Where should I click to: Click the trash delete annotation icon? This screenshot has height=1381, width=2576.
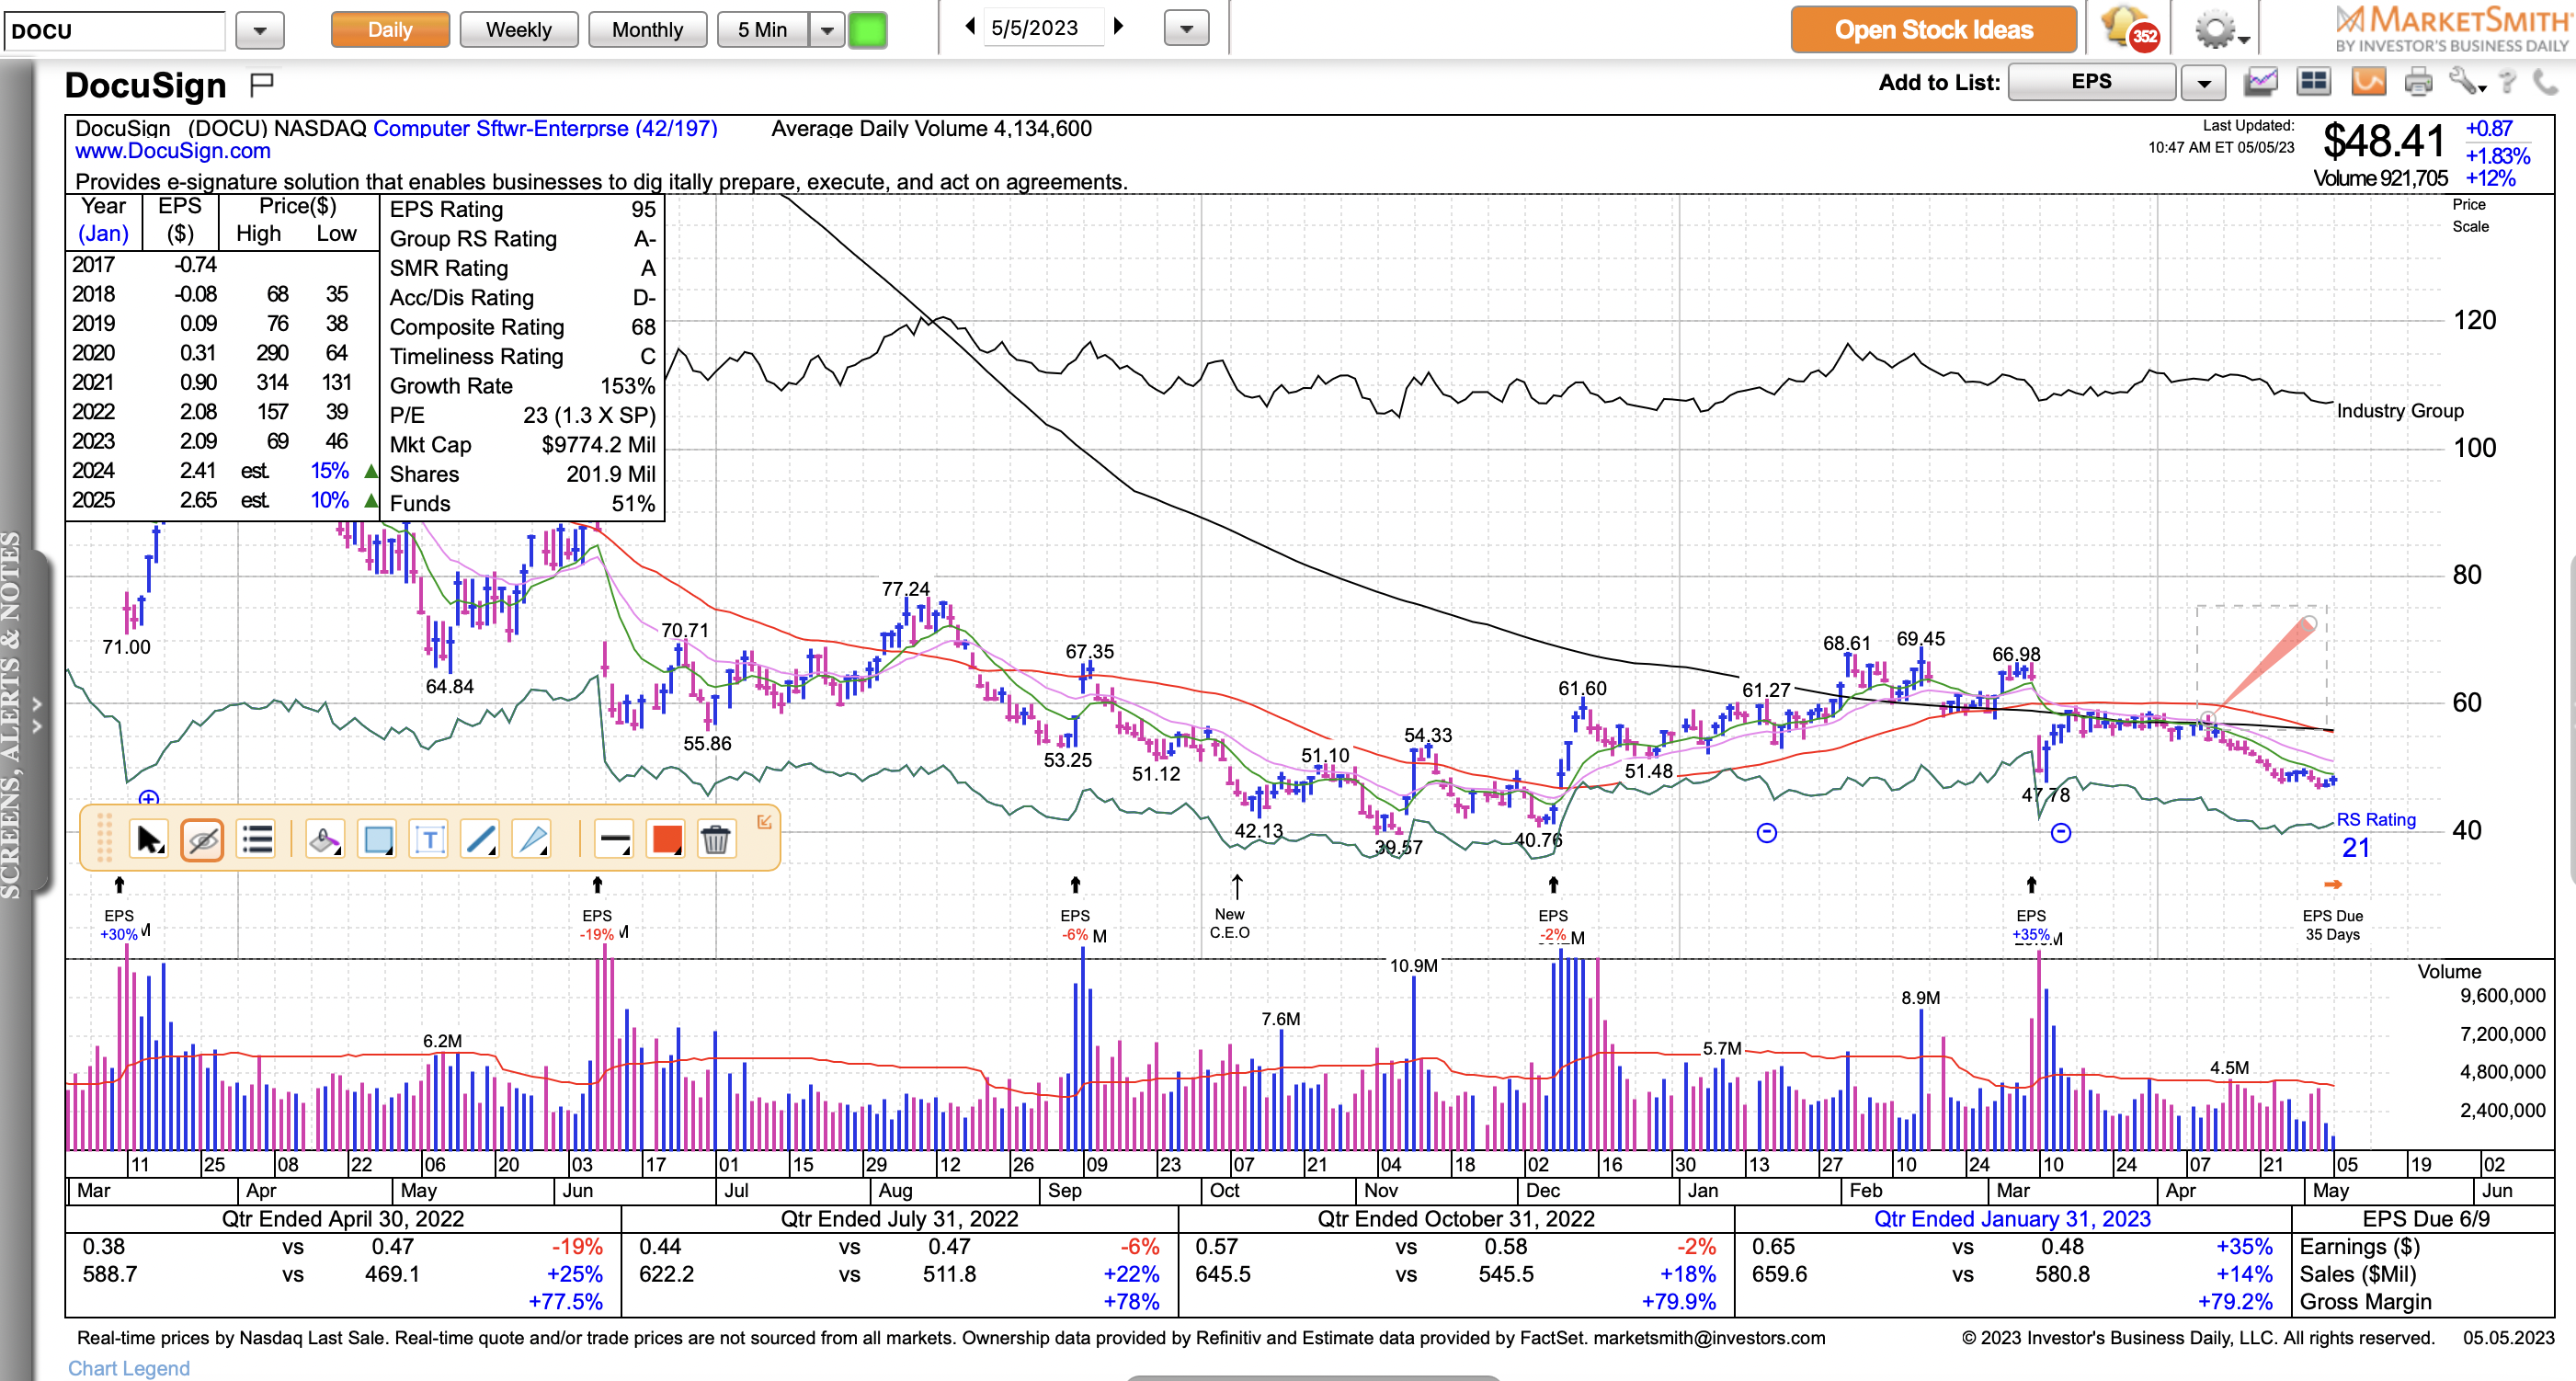coord(715,840)
